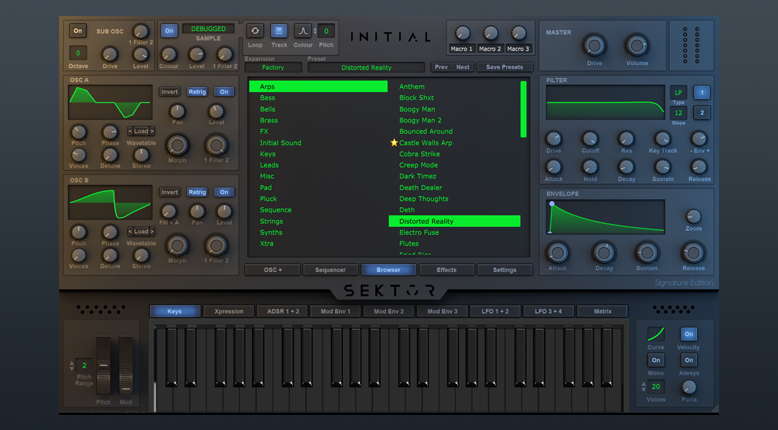This screenshot has width=778, height=430.
Task: Click the sample Colour curve icon
Action: pyautogui.click(x=303, y=31)
